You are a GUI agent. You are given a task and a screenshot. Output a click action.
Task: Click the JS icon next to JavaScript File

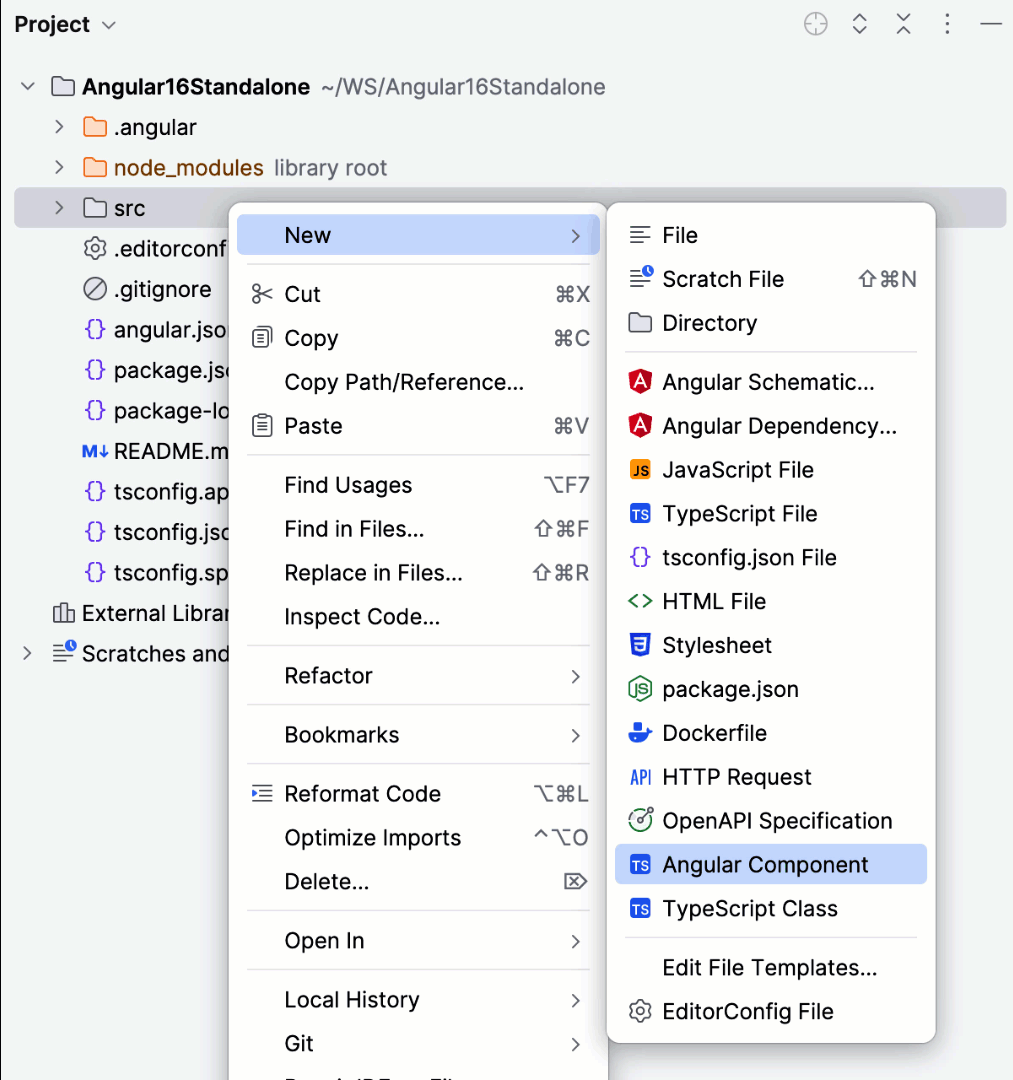coord(639,469)
